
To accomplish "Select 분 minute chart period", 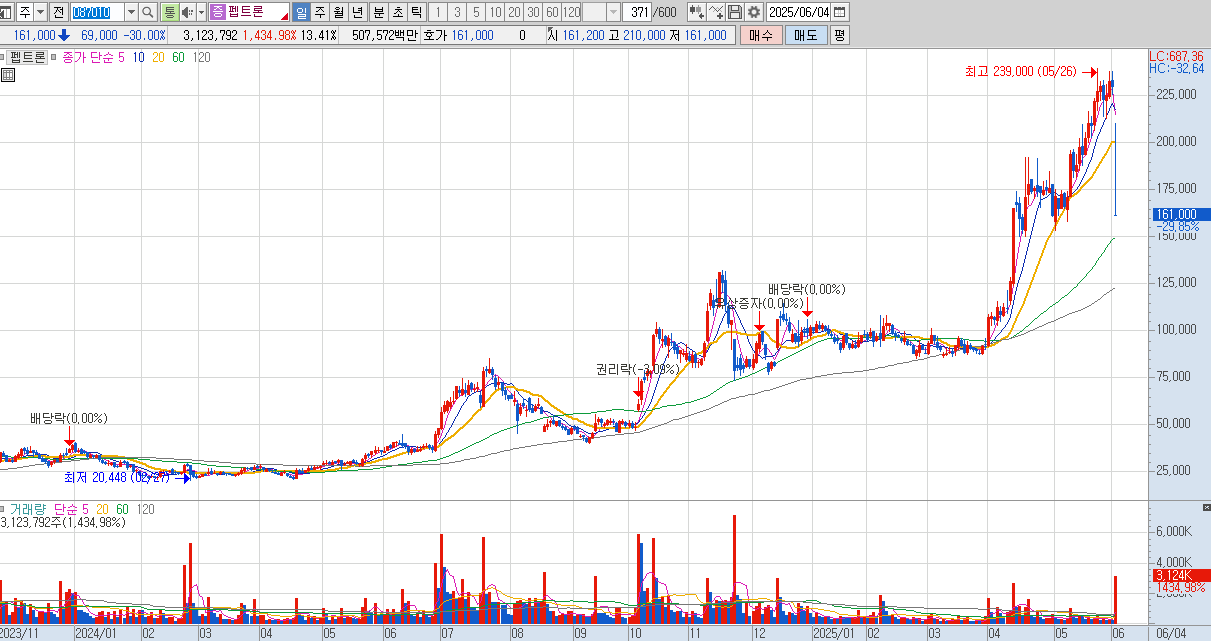I will click(x=379, y=12).
